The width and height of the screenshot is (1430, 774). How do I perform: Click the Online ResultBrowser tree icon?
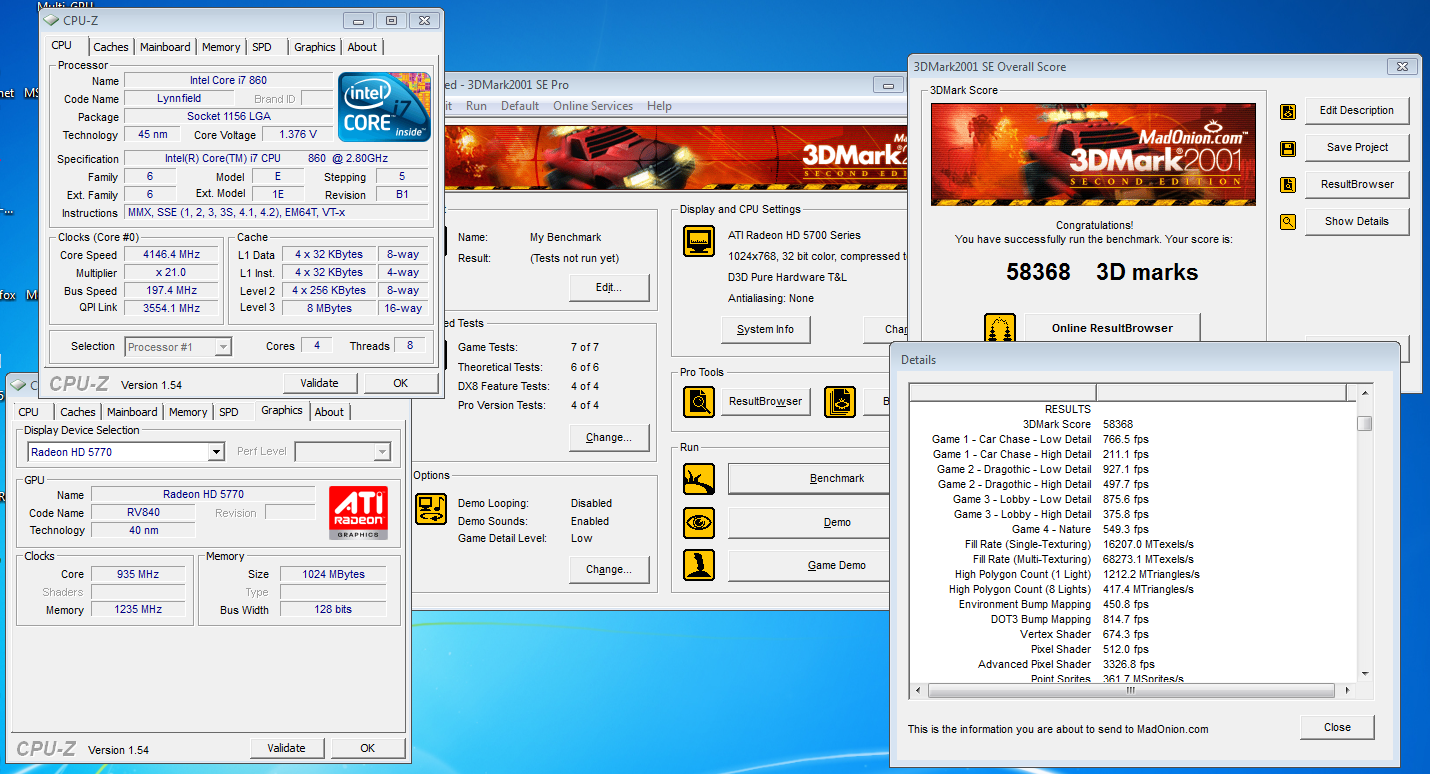(999, 328)
